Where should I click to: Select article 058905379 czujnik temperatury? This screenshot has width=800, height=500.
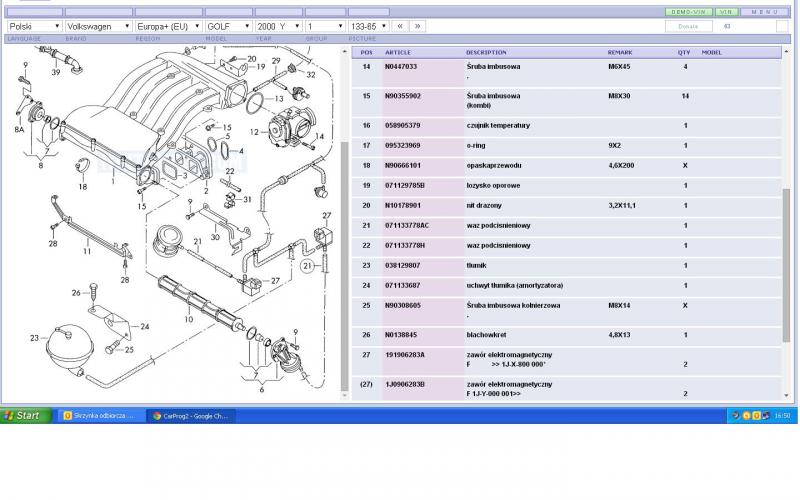coord(403,126)
